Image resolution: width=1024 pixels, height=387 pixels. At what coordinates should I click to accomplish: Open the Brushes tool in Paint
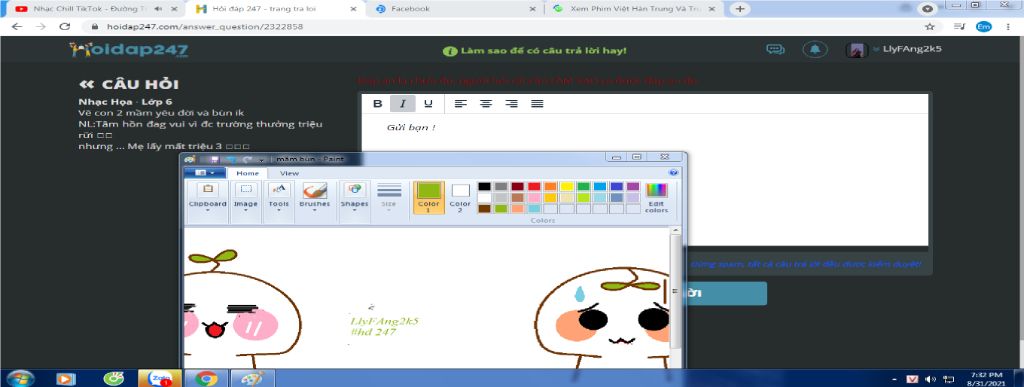click(315, 196)
